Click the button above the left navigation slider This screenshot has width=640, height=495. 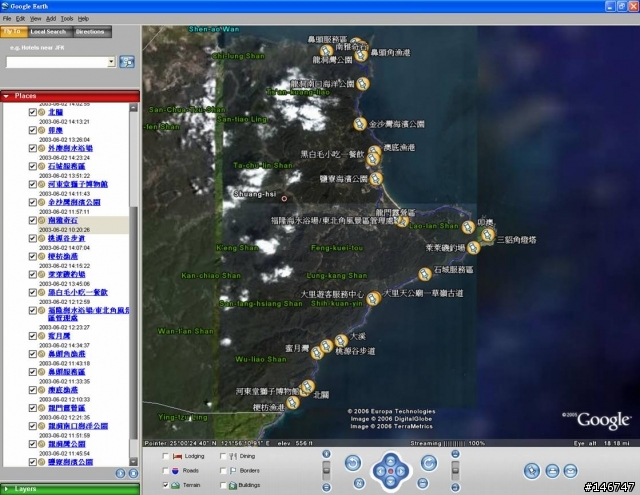click(326, 454)
